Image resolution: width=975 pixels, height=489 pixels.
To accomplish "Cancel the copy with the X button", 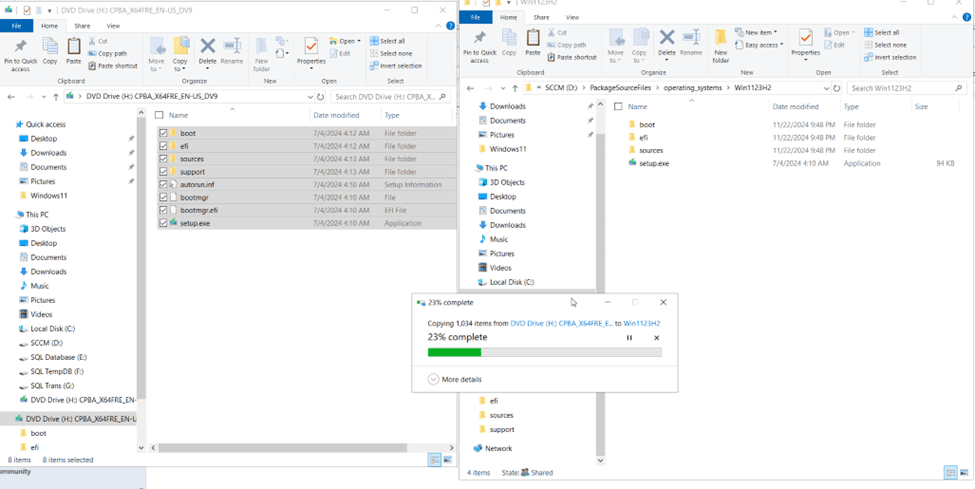I will [x=657, y=338].
